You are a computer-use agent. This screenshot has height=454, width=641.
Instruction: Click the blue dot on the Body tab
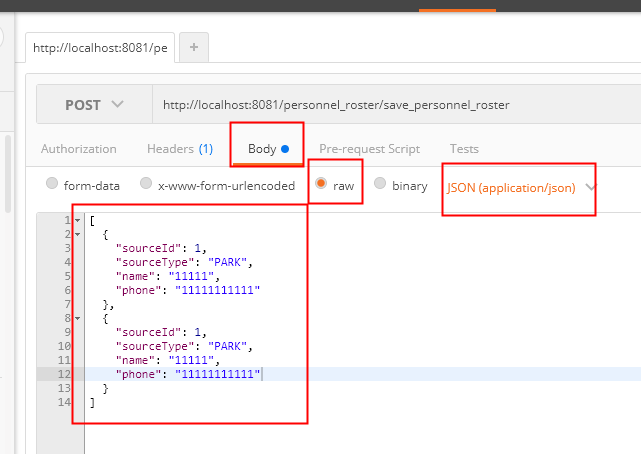click(x=285, y=149)
